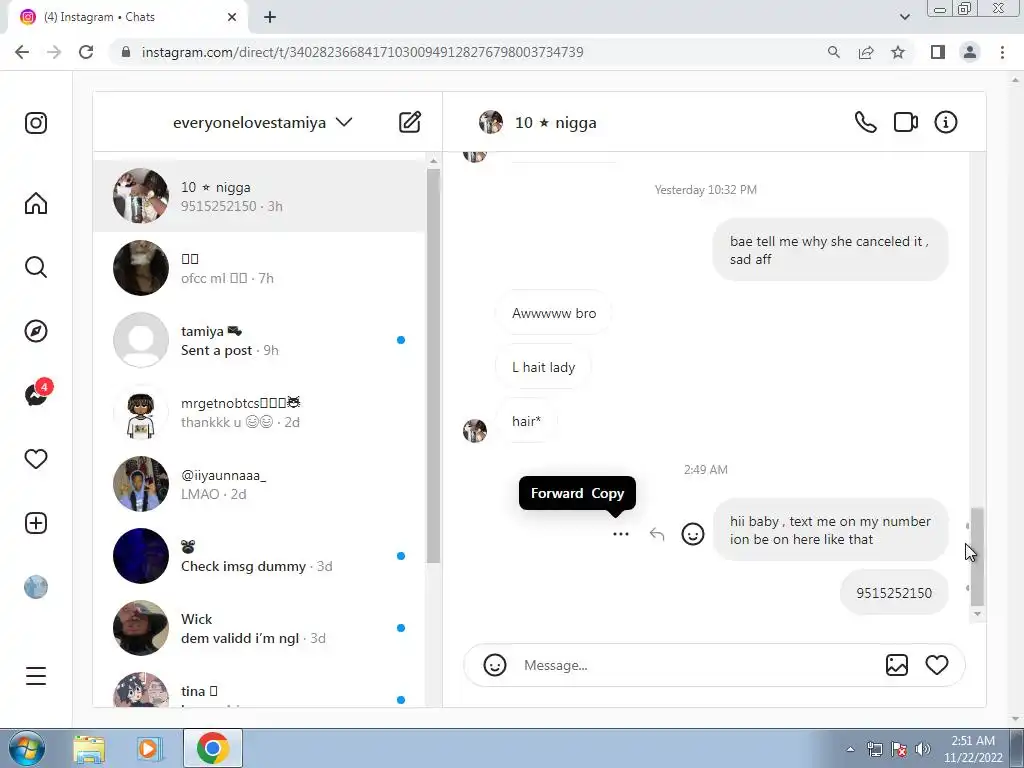Open Chrome zoom magnifier icon
This screenshot has width=1024, height=768.
pos(833,52)
